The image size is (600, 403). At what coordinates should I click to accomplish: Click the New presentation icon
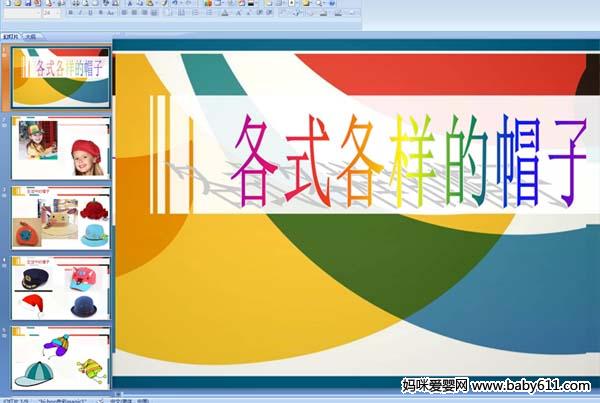pyautogui.click(x=6, y=3)
